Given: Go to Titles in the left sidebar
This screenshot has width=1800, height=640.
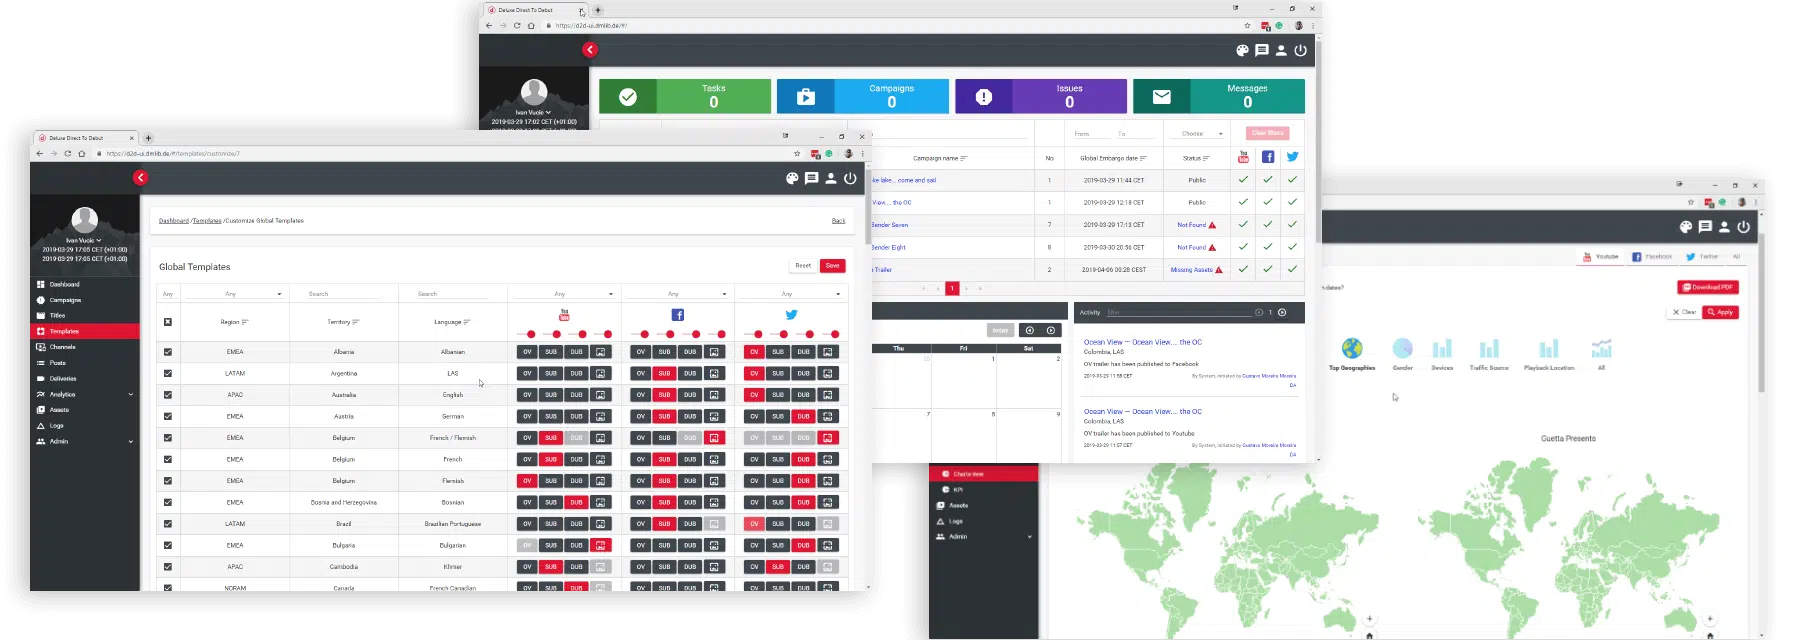Looking at the screenshot, I should [57, 315].
